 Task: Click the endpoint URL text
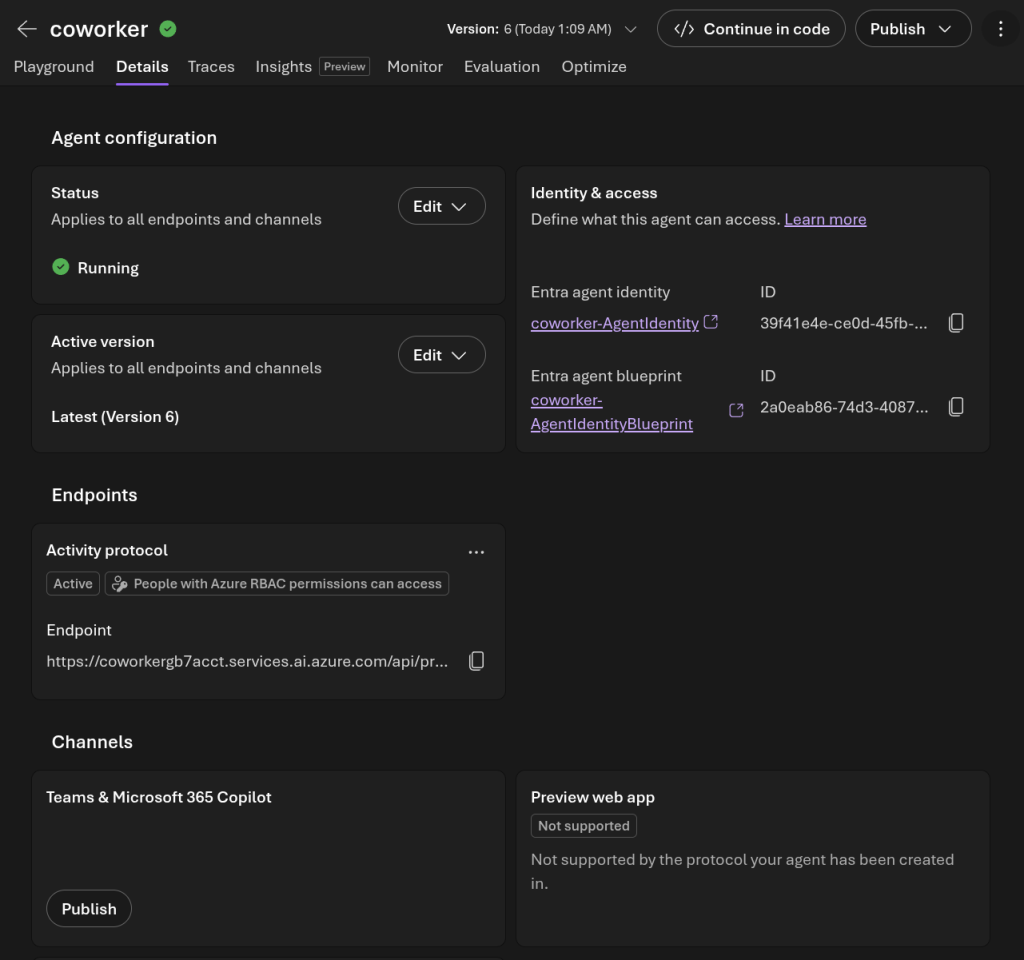[x=247, y=662]
